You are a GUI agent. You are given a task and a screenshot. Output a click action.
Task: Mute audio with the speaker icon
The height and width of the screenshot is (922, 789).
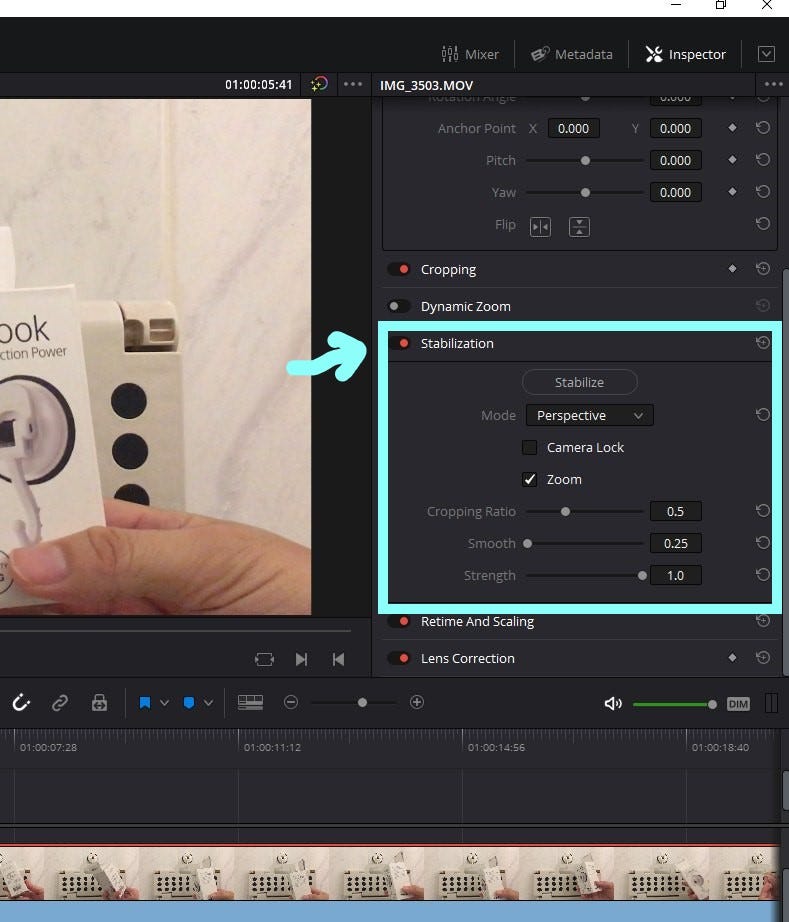point(613,703)
